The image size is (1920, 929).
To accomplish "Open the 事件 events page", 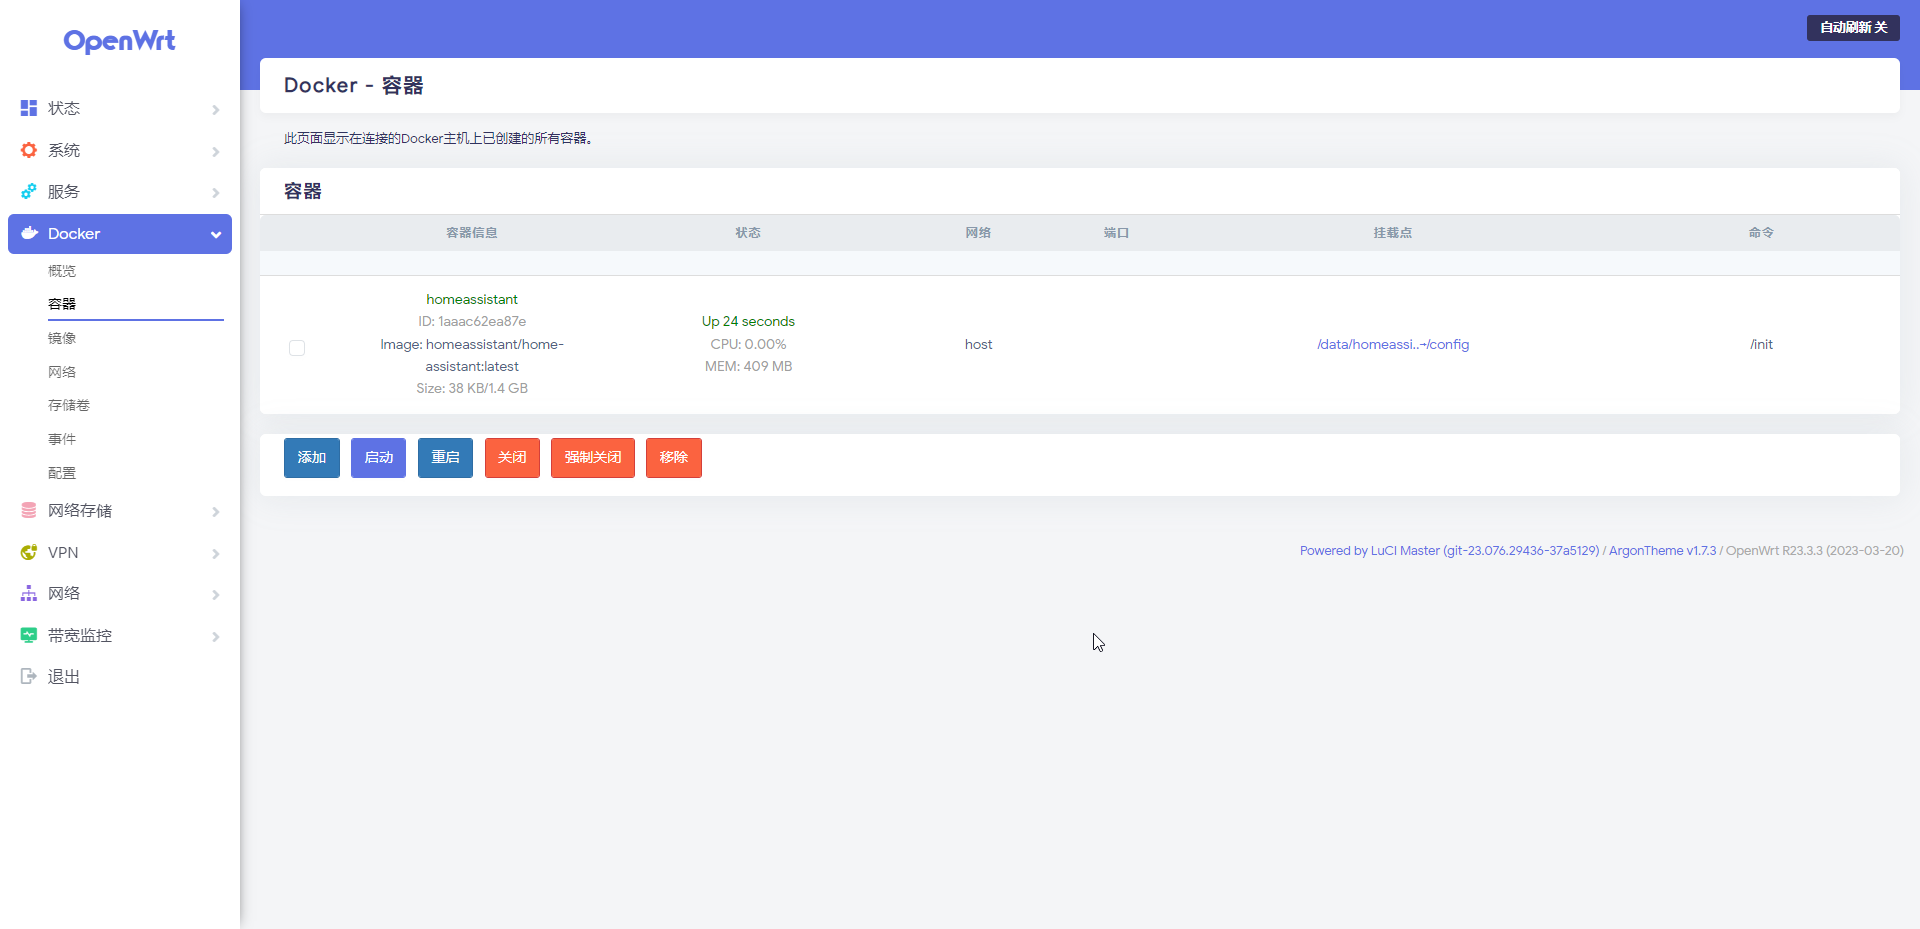I will tap(62, 438).
